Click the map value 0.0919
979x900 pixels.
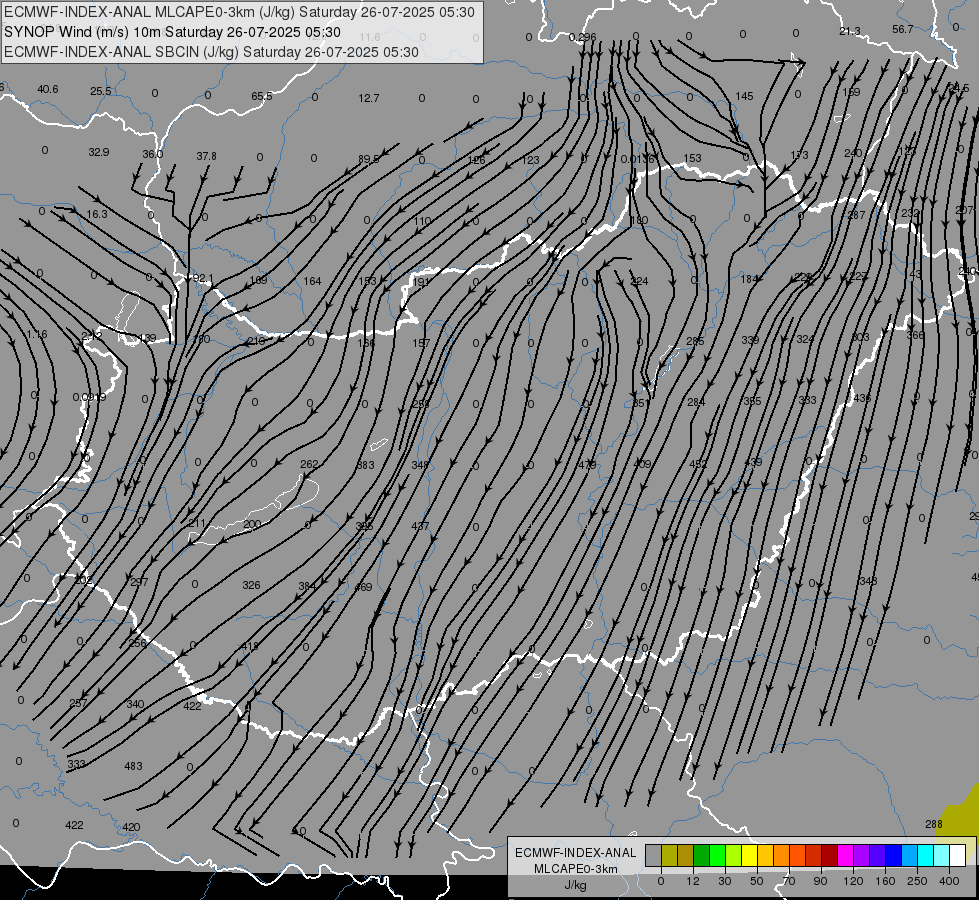point(89,397)
